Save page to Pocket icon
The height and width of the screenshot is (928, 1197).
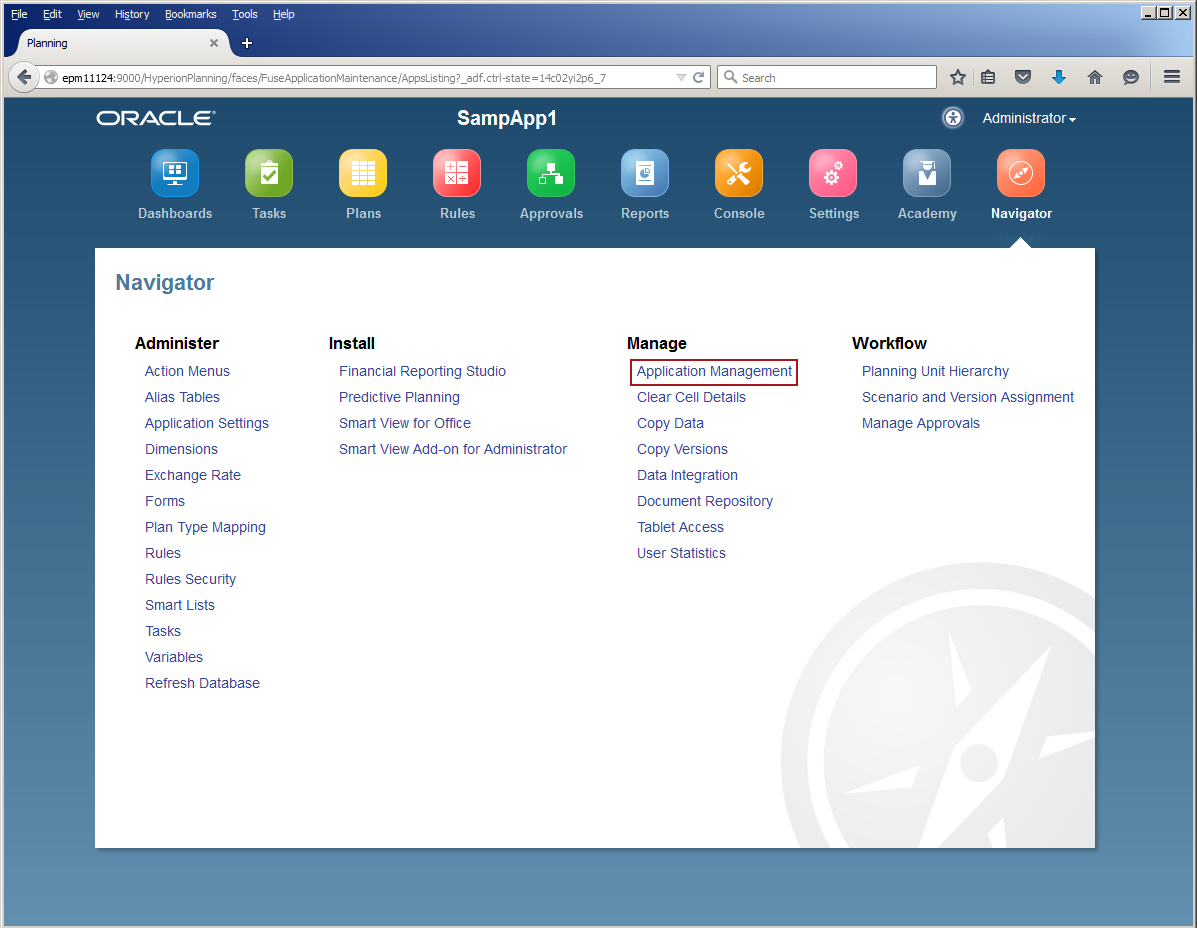point(1023,77)
